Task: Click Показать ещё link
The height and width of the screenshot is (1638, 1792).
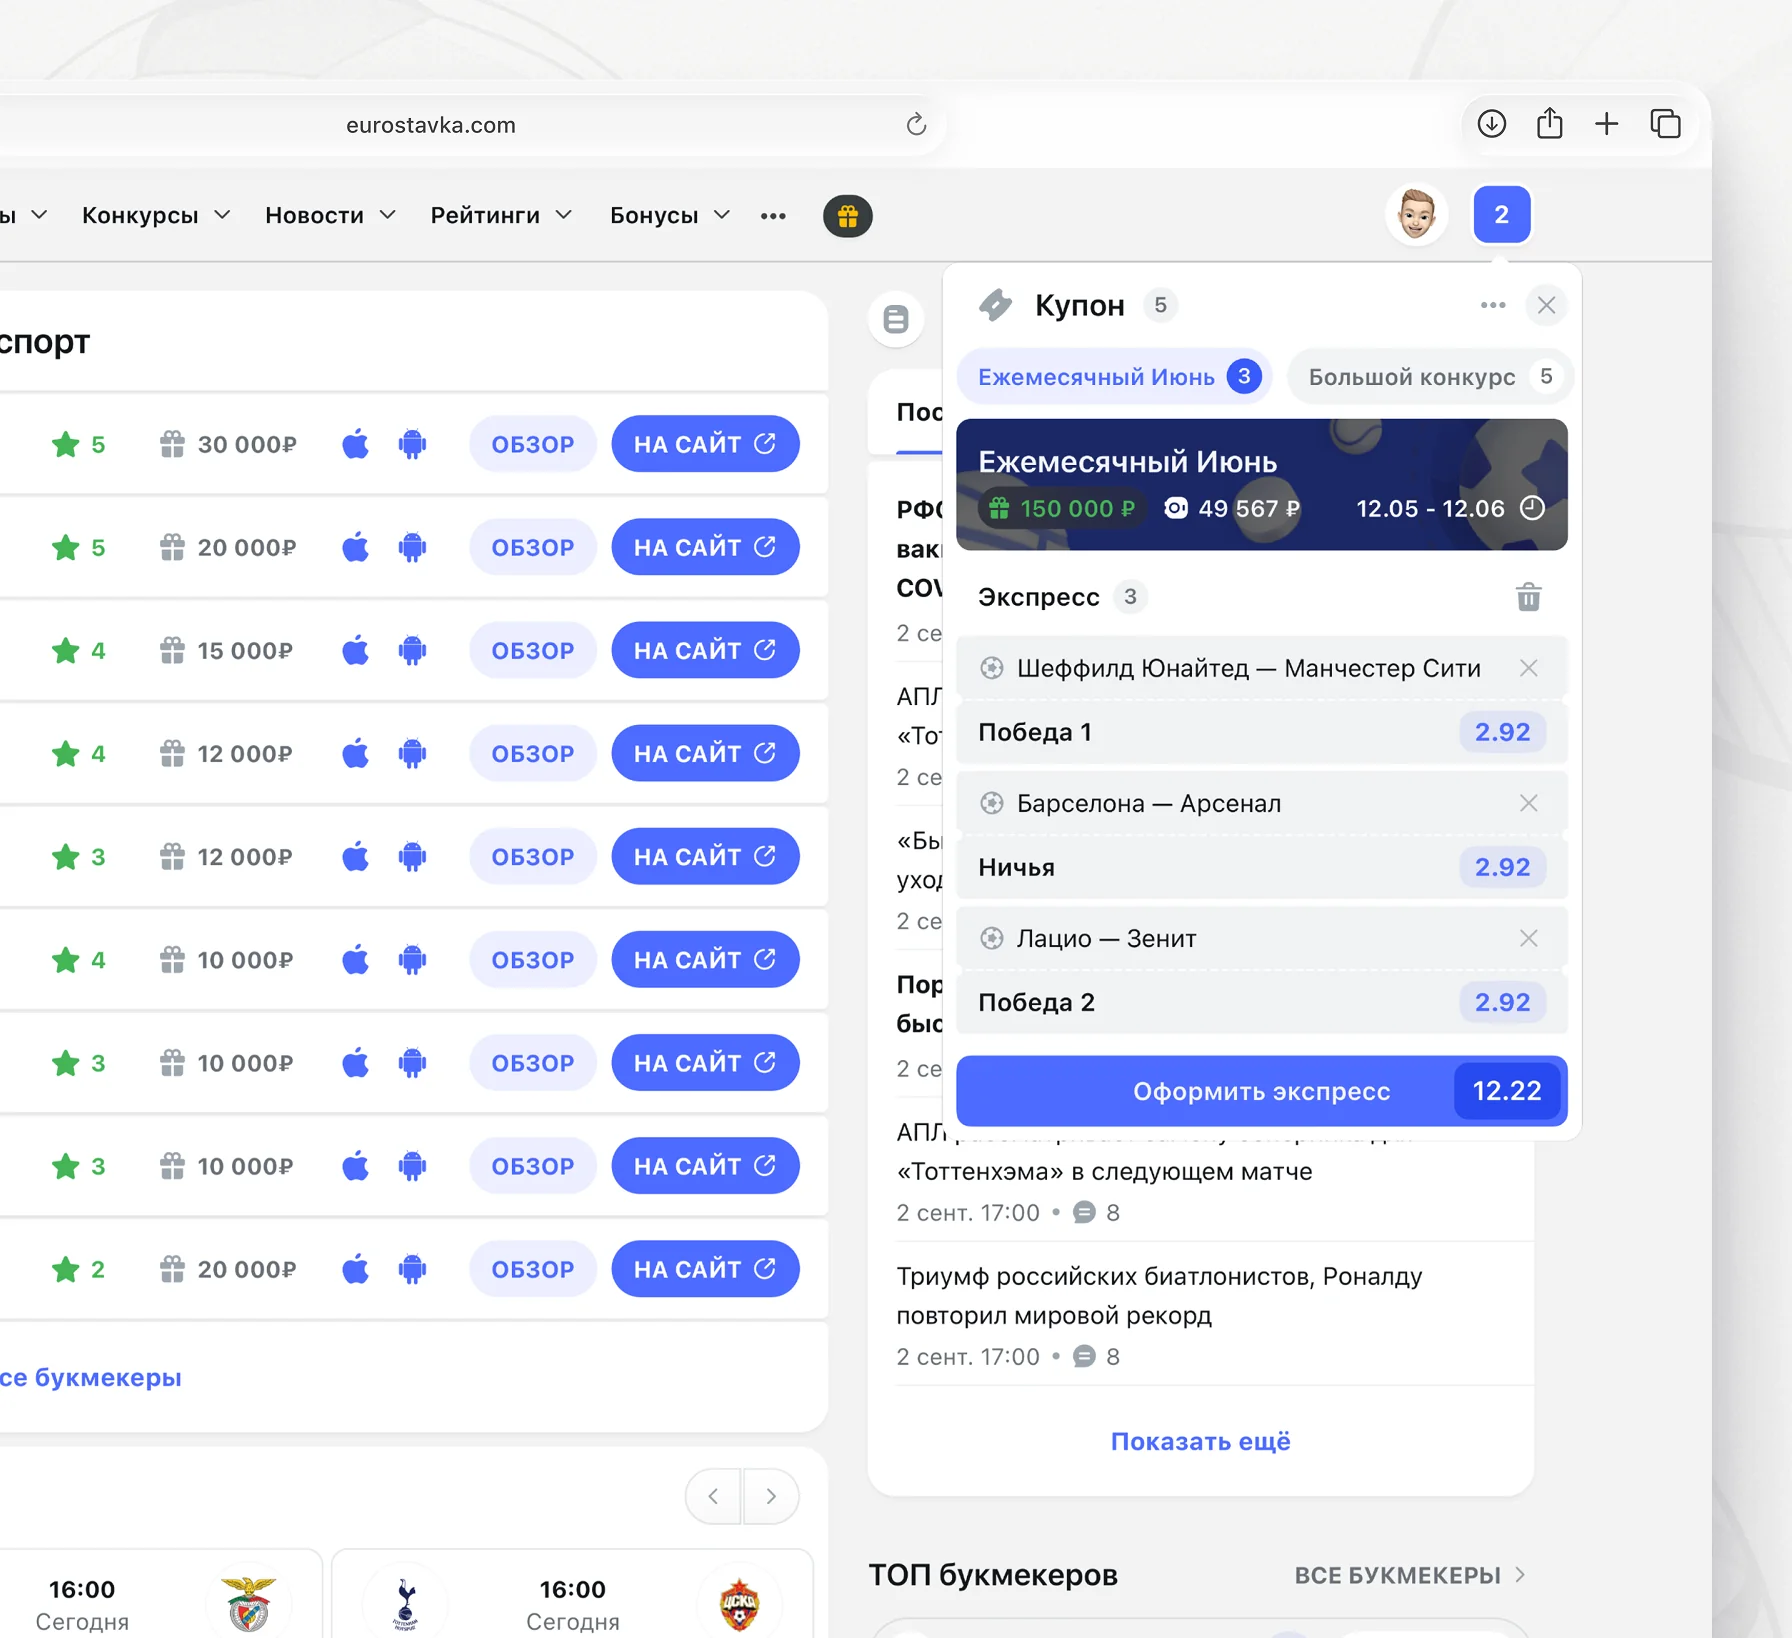Action: (1200, 1441)
